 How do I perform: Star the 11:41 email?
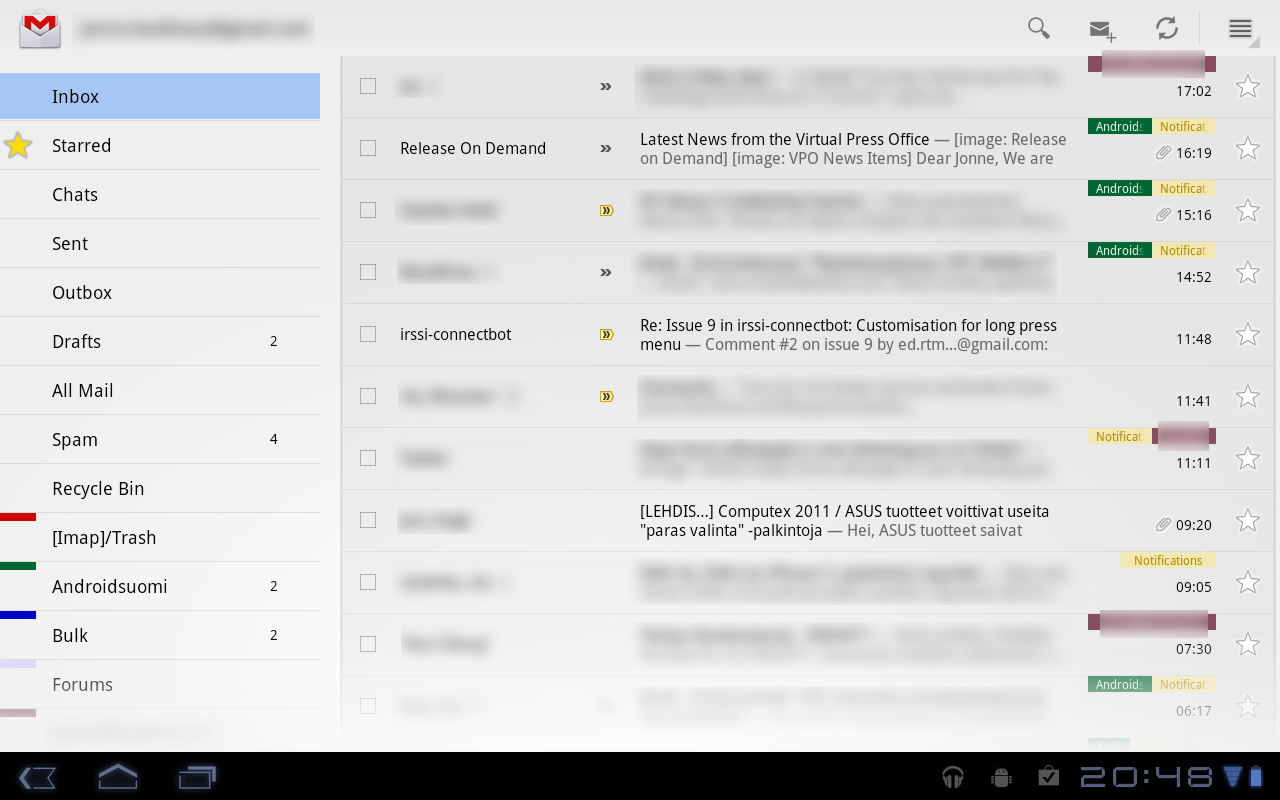tap(1248, 396)
